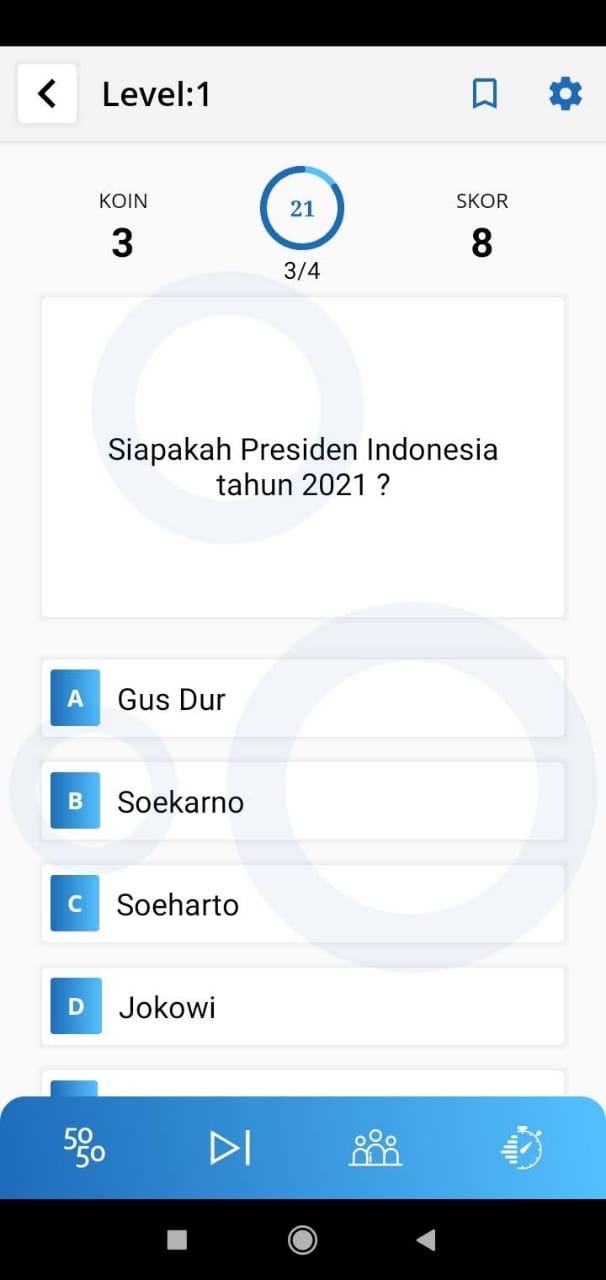Tap the SKOR value
606x1280 pixels.
tap(482, 243)
